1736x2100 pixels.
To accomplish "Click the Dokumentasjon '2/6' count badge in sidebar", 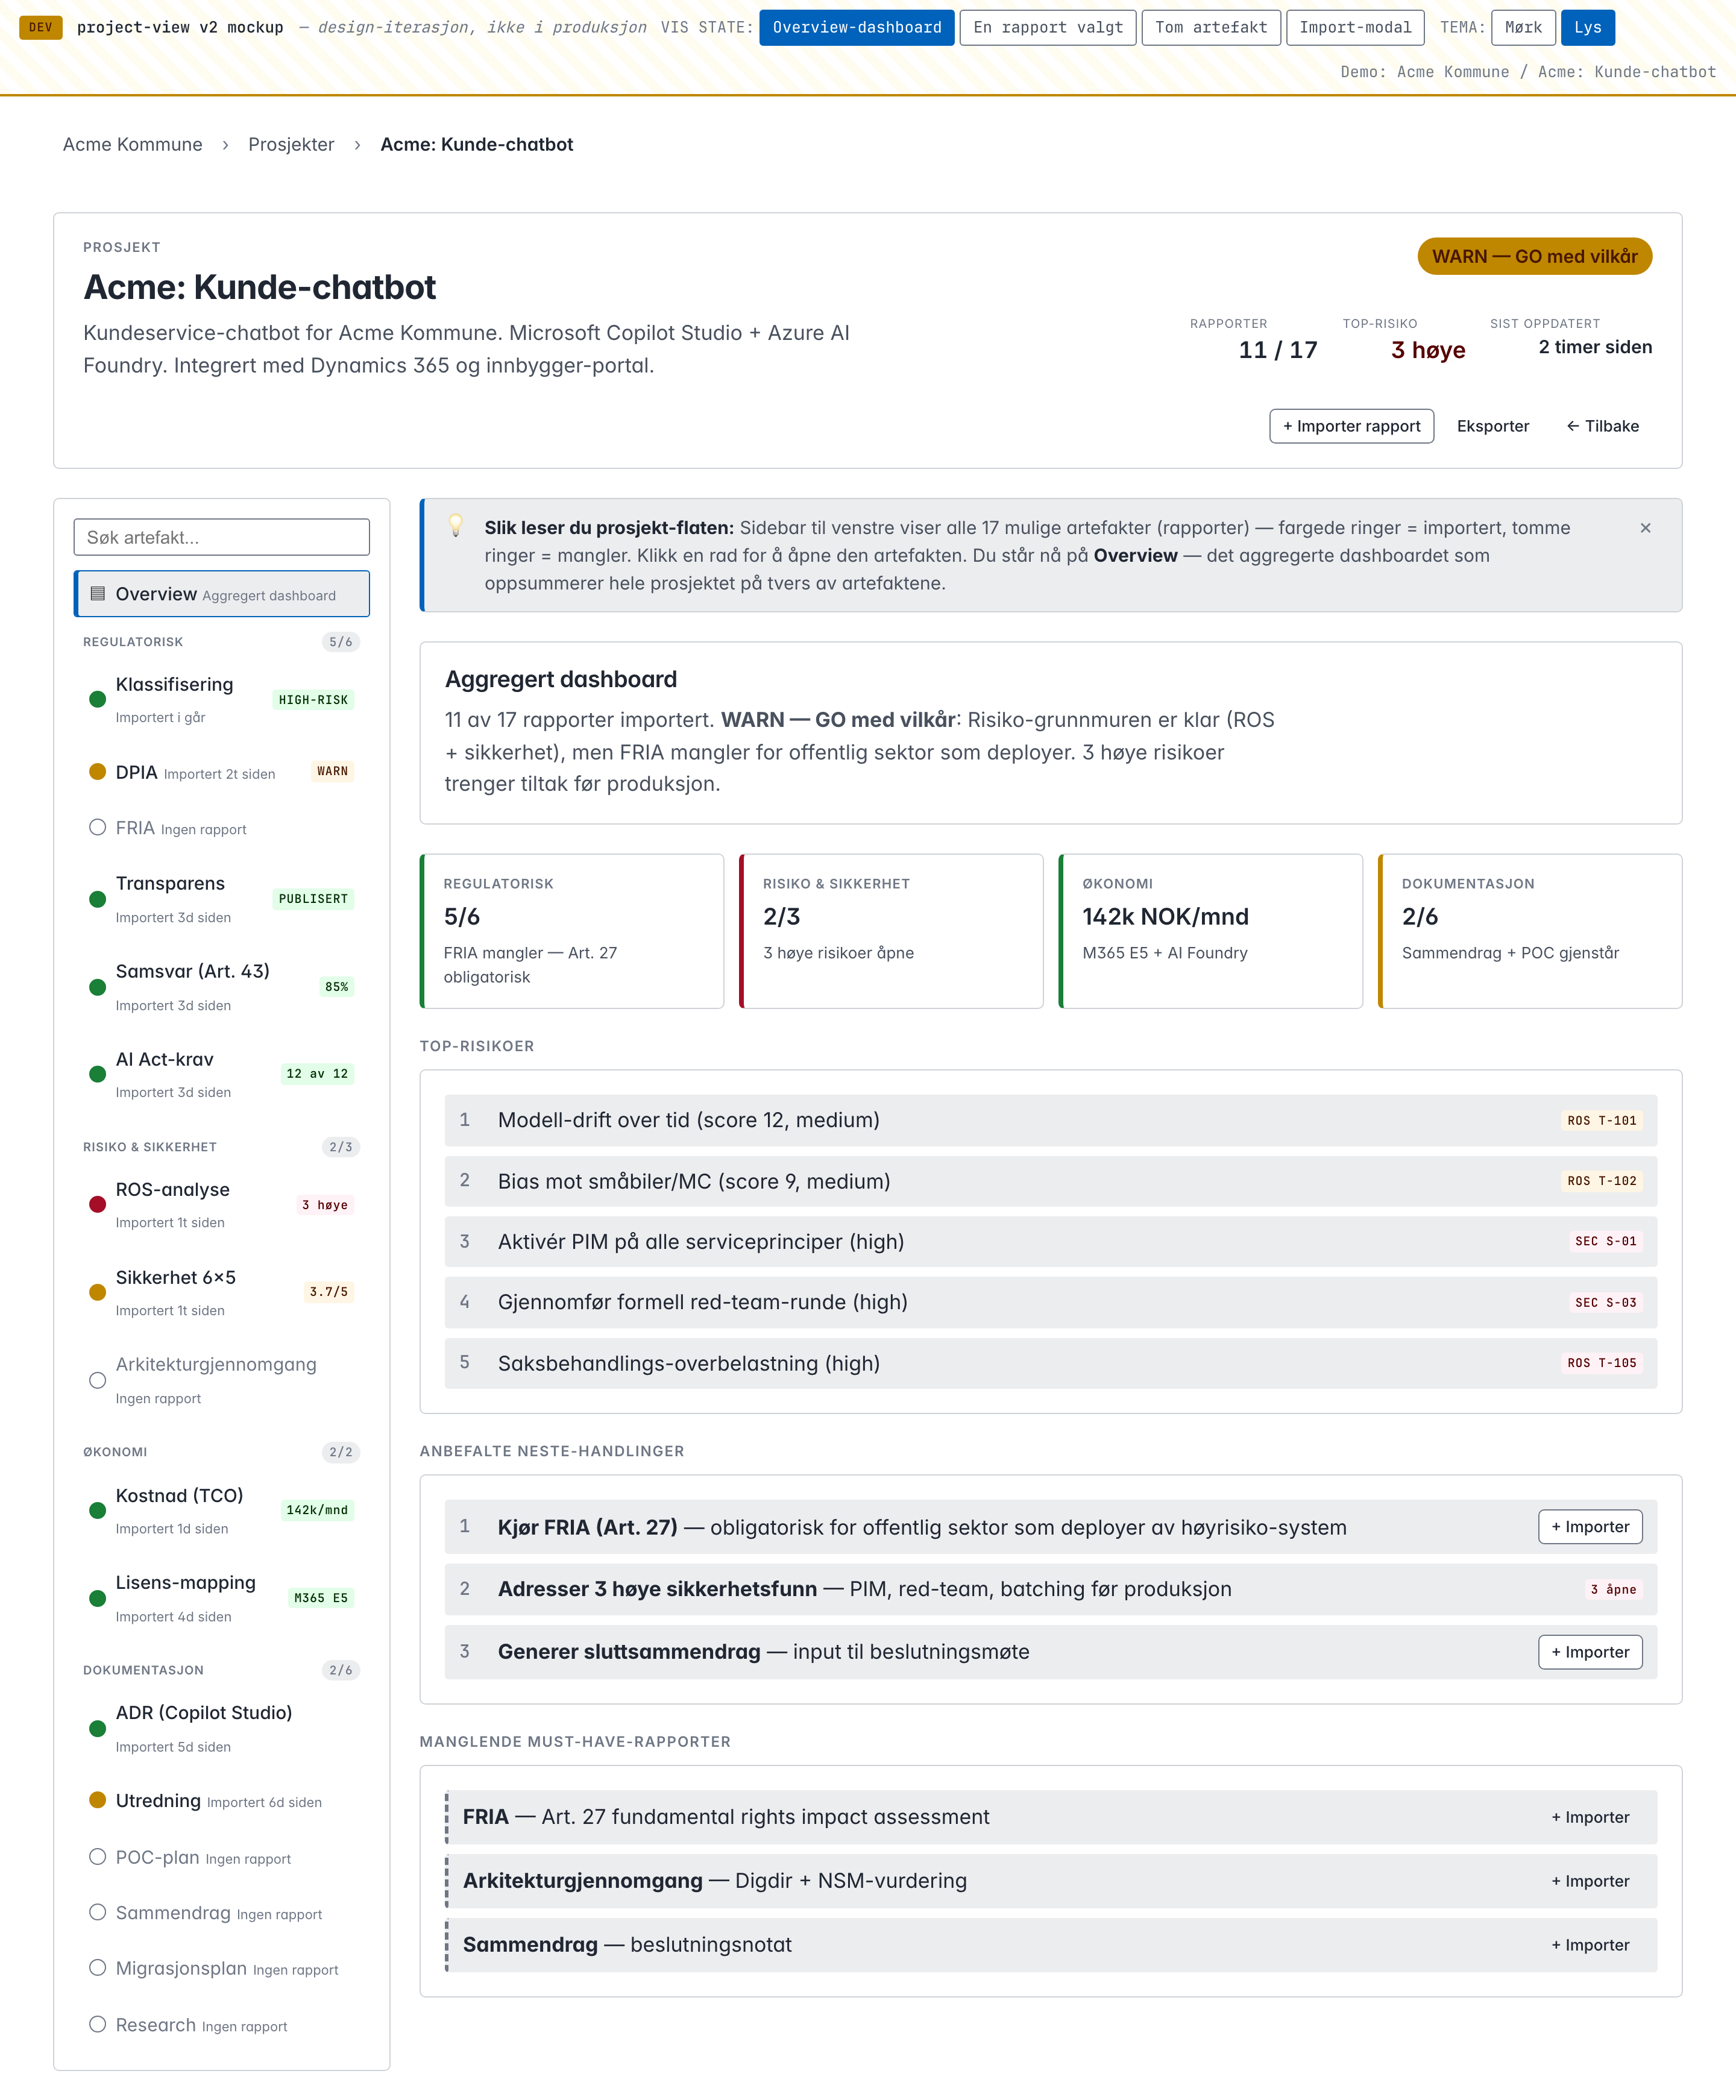I will pos(340,1670).
